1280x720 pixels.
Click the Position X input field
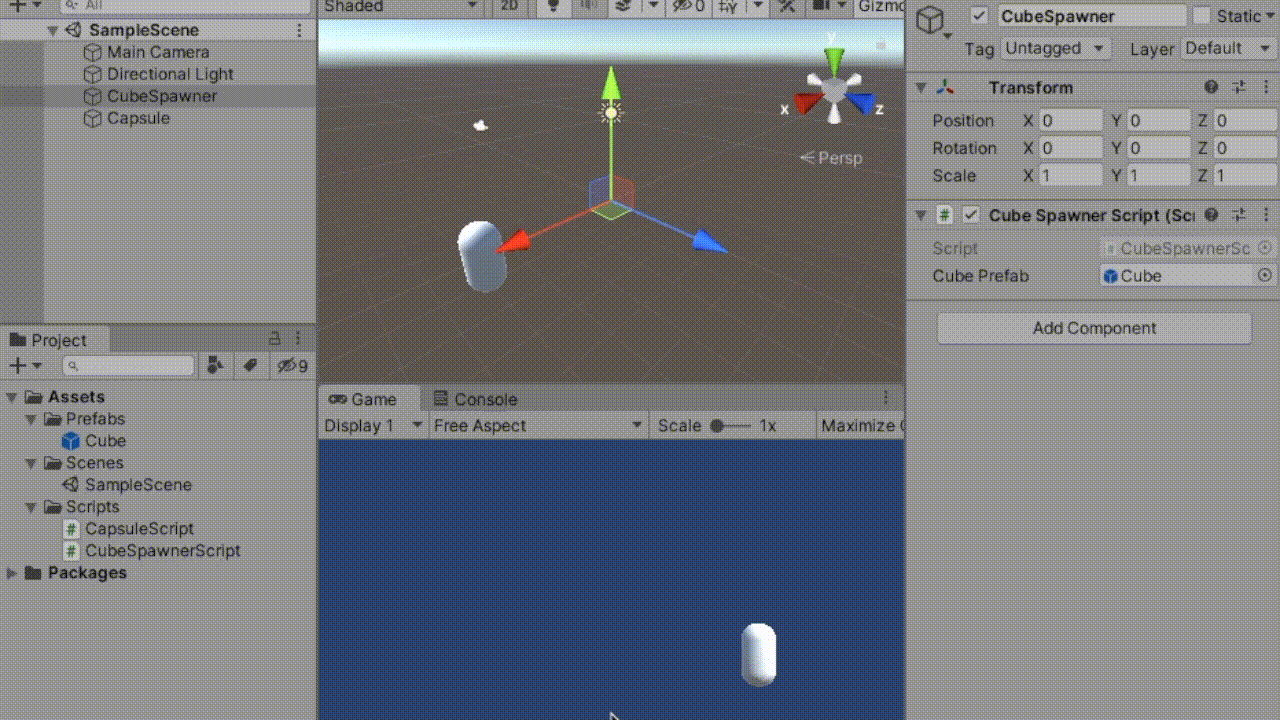point(1070,121)
